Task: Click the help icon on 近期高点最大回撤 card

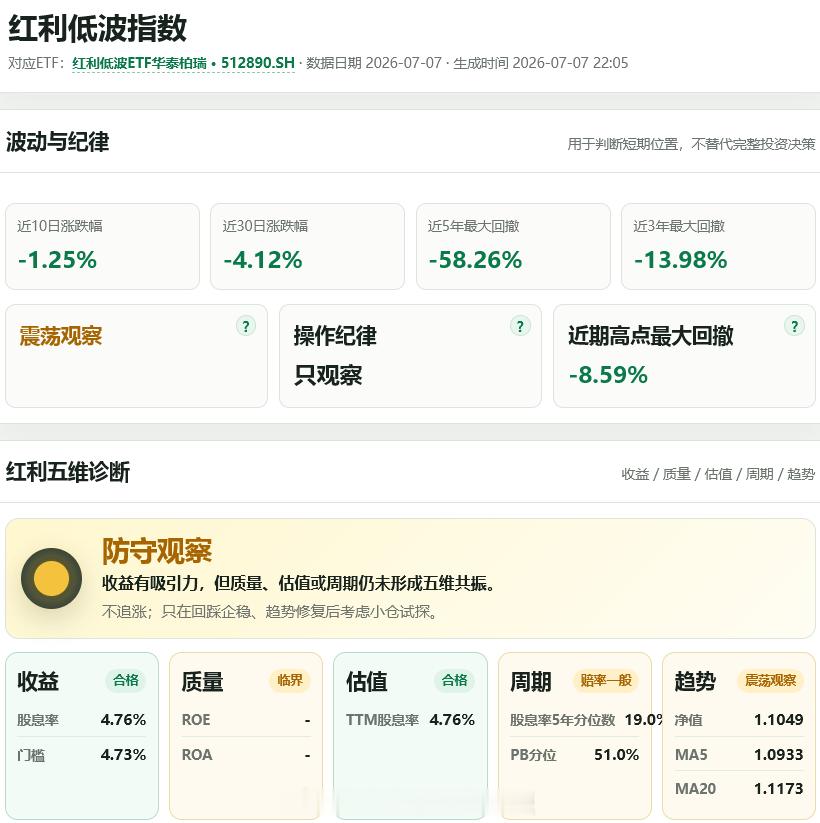Action: (794, 326)
